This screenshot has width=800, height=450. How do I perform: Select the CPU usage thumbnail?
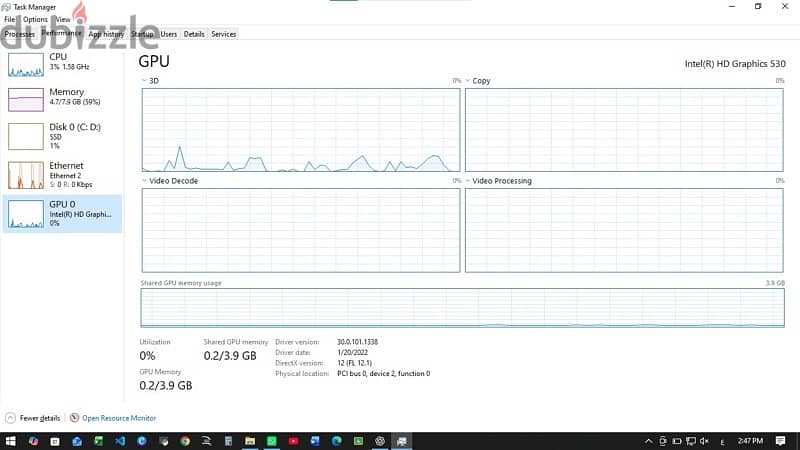click(x=26, y=65)
